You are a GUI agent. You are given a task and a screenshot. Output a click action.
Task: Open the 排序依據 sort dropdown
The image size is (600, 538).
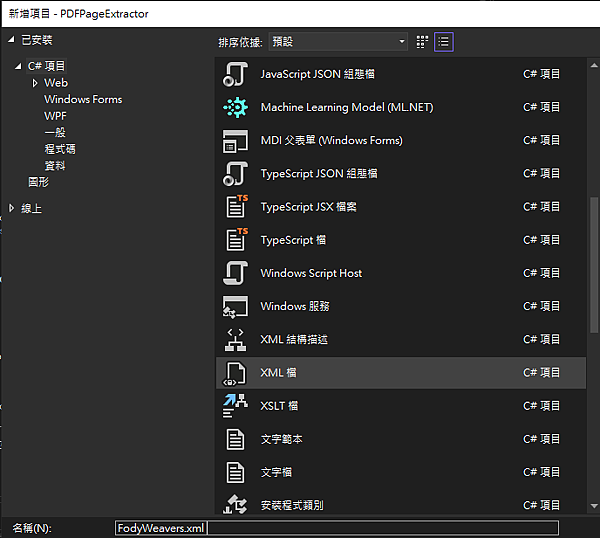pyautogui.click(x=338, y=42)
